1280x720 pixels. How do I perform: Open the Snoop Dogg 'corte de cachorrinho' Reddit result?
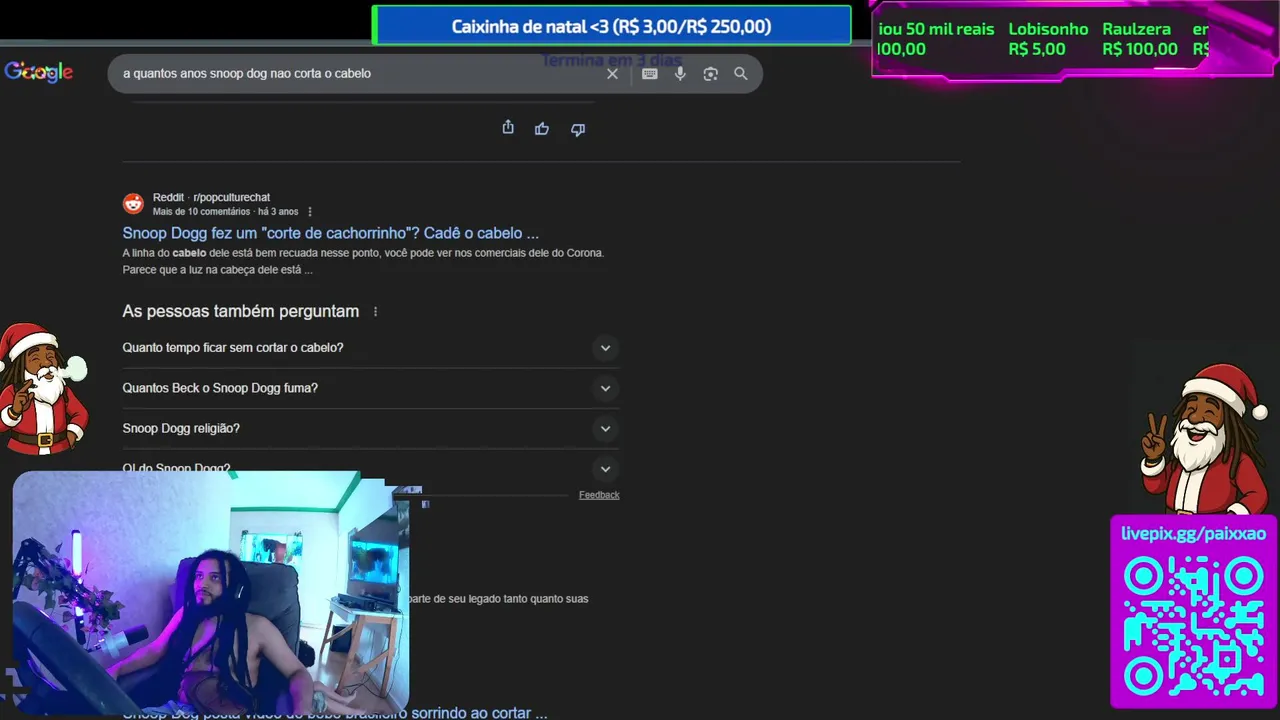pyautogui.click(x=331, y=233)
